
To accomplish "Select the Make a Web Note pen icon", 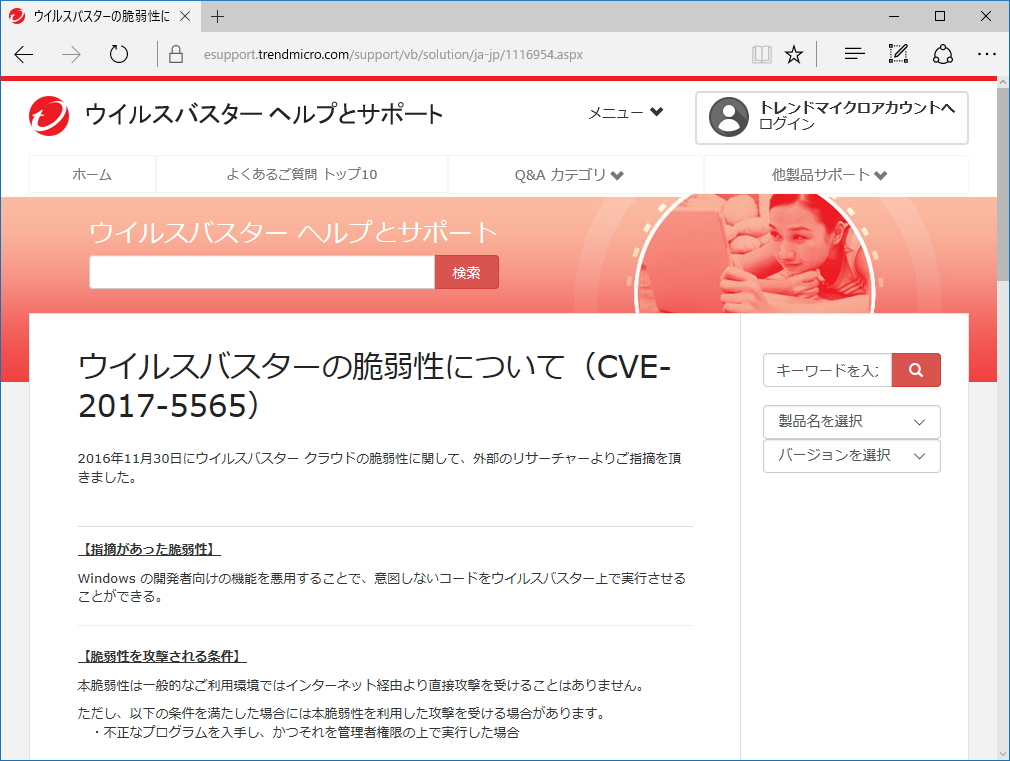I will click(x=897, y=55).
